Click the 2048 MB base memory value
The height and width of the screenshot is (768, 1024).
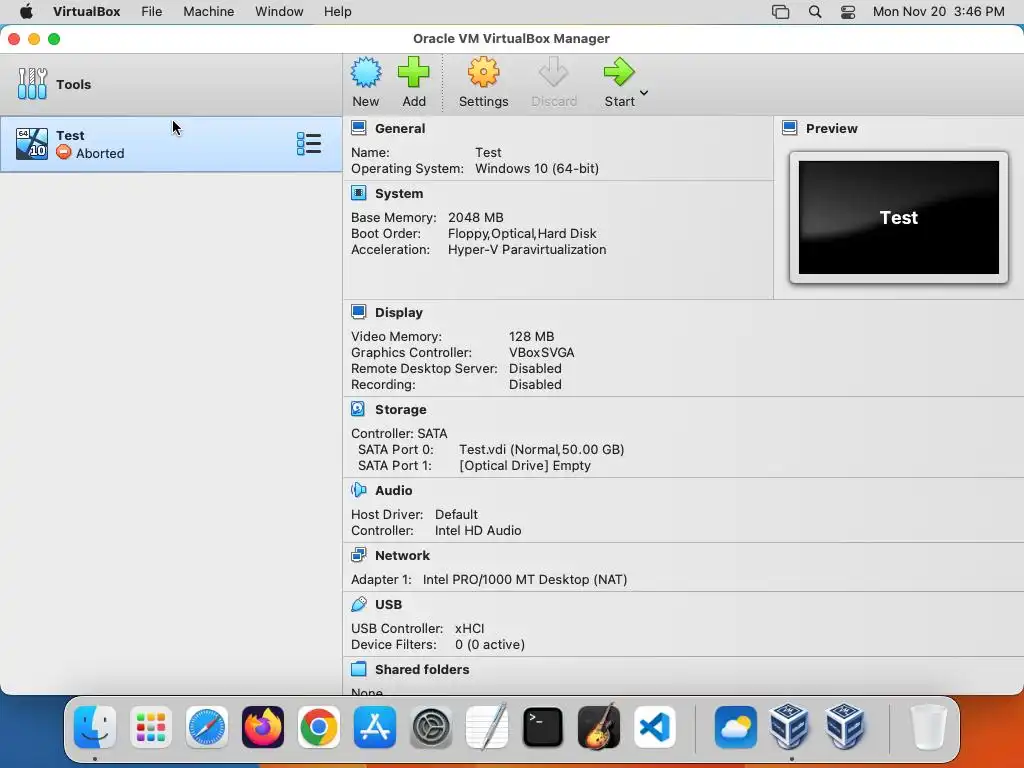pos(475,217)
